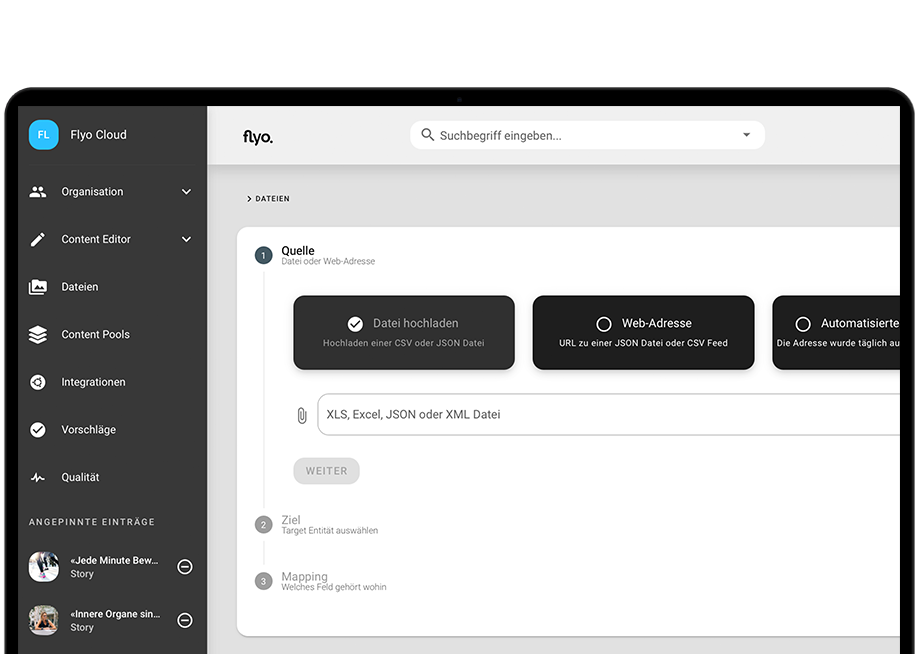
Task: Click the Quelle step heading
Action: (298, 250)
